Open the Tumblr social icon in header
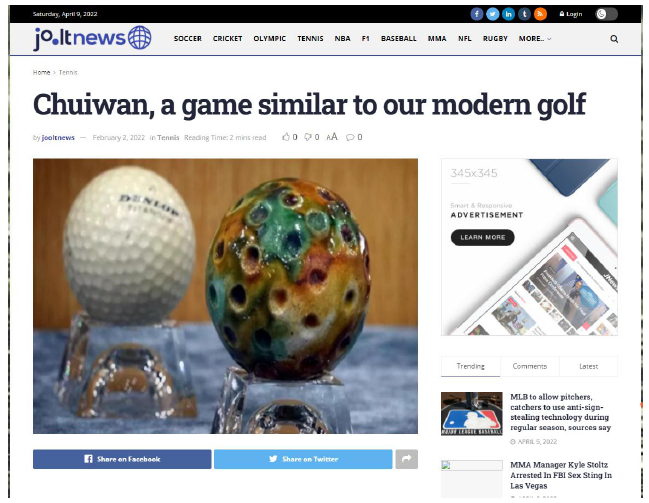649x503 pixels. click(524, 14)
